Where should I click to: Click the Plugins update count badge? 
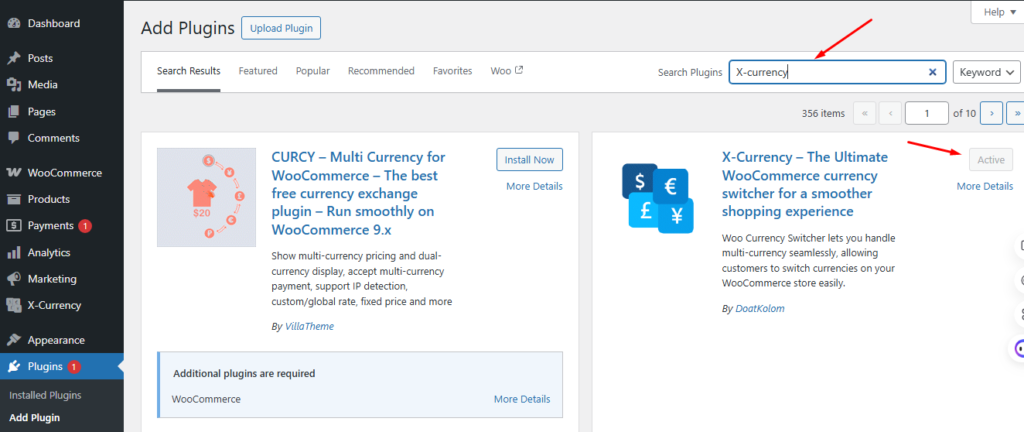tap(74, 367)
